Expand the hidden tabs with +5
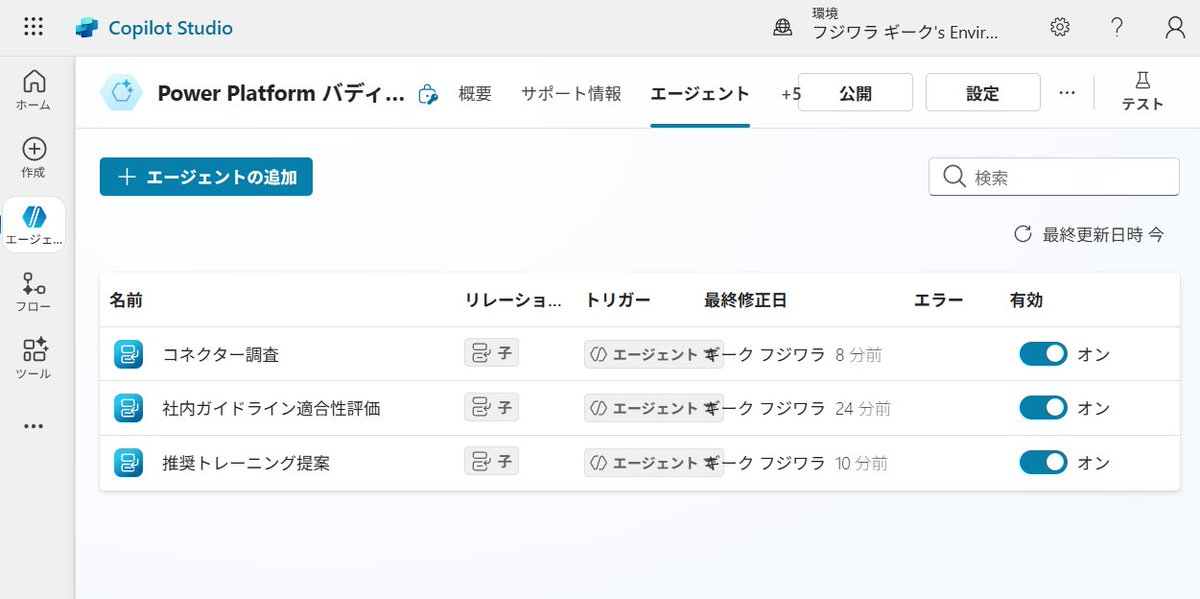 (790, 93)
